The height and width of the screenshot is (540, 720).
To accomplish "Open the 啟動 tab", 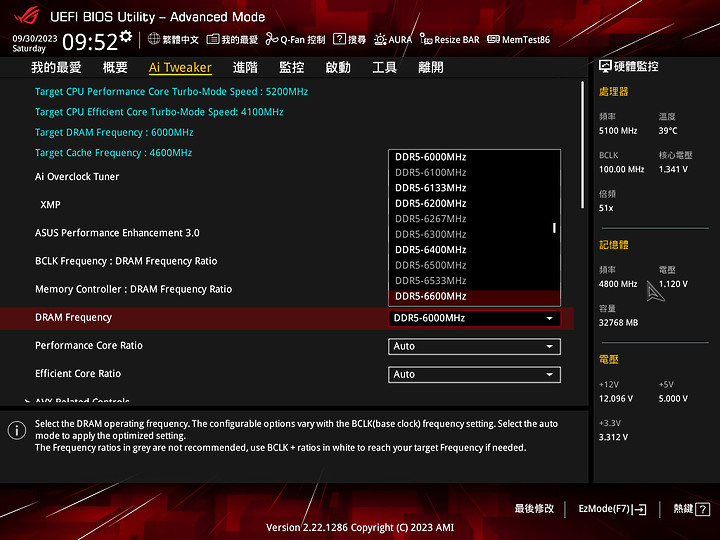I will tap(338, 68).
